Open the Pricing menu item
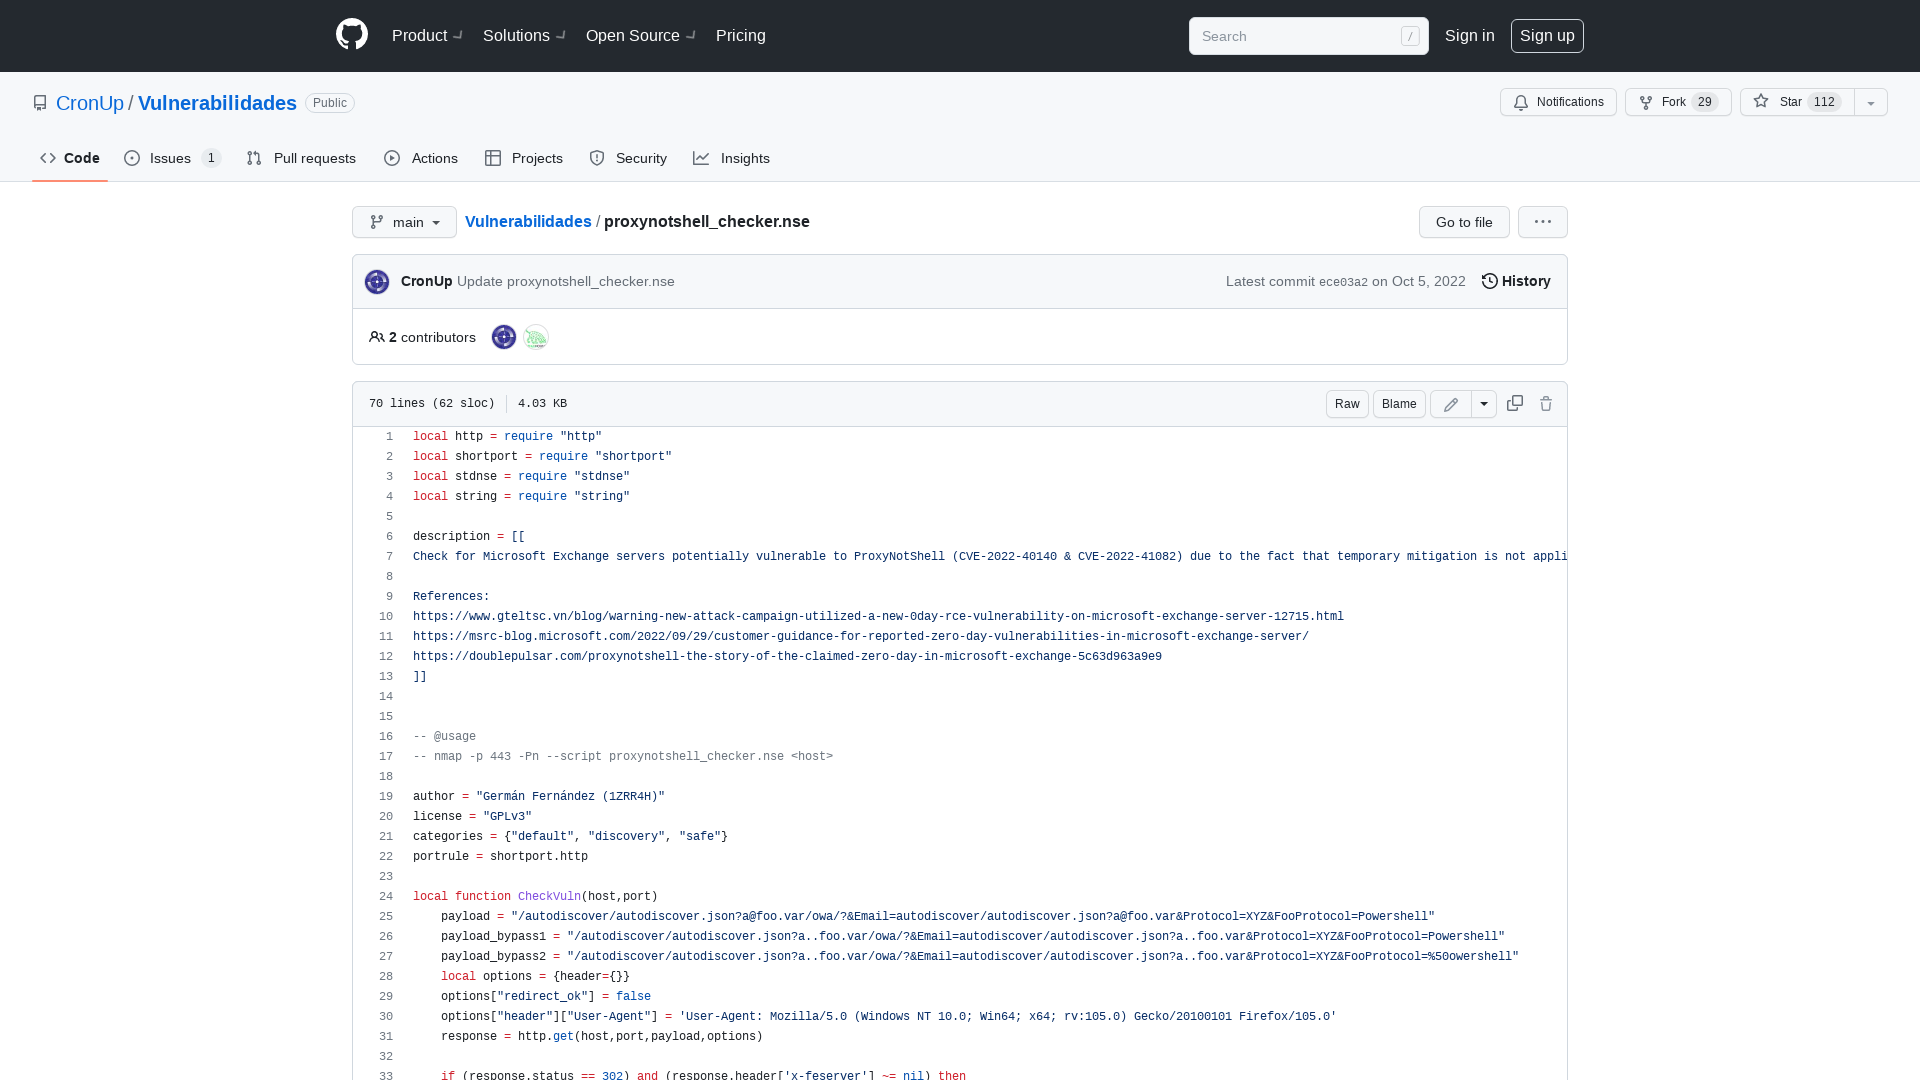 (740, 35)
